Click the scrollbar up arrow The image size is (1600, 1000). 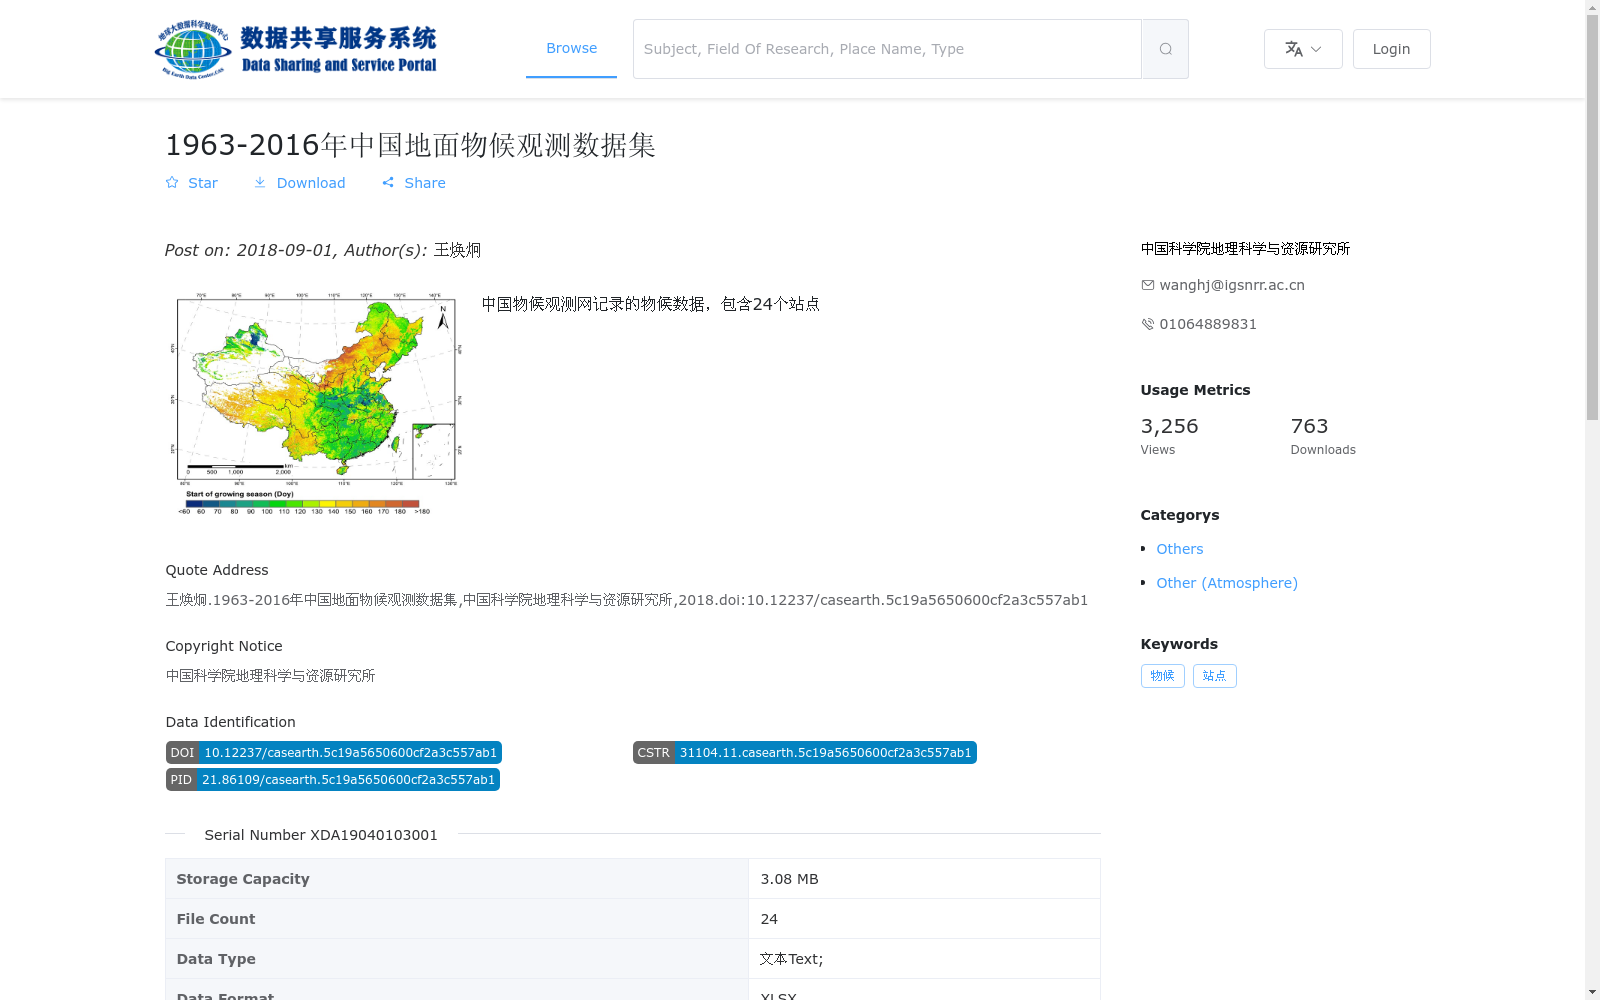(1592, 7)
